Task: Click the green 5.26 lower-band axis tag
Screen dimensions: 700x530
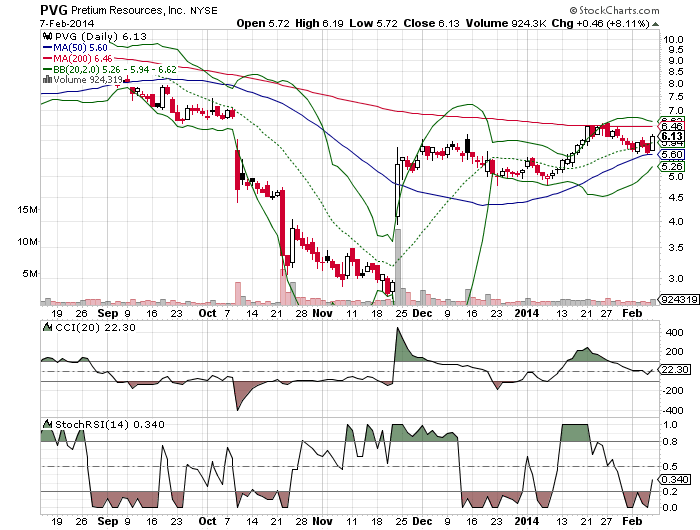Action: 672,167
